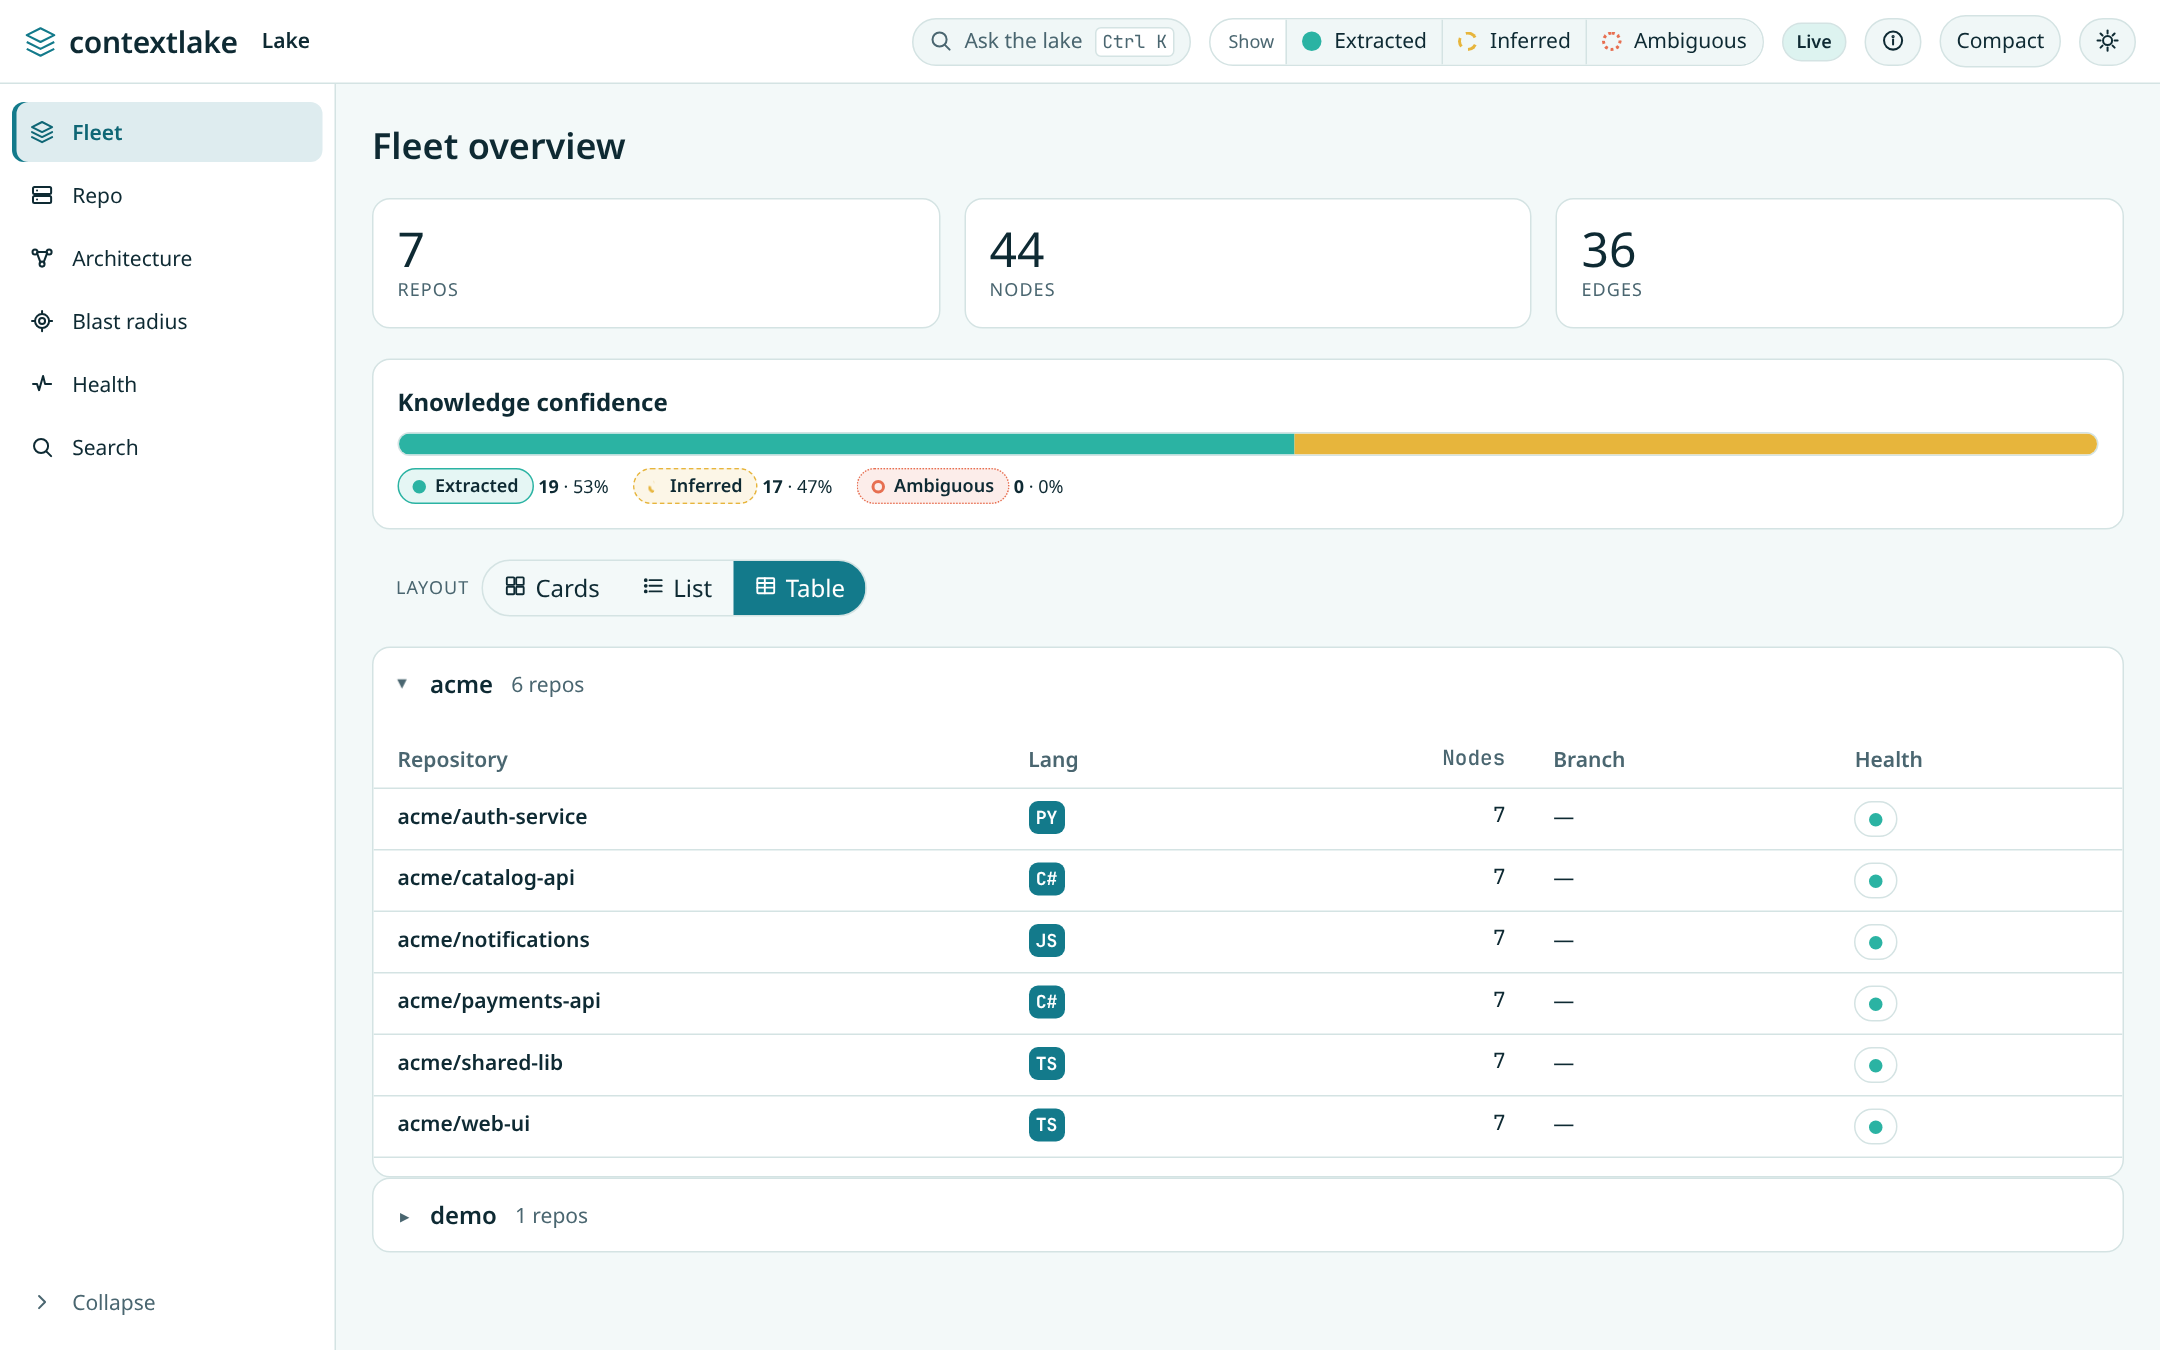Toggle the Live indicator

(1813, 41)
